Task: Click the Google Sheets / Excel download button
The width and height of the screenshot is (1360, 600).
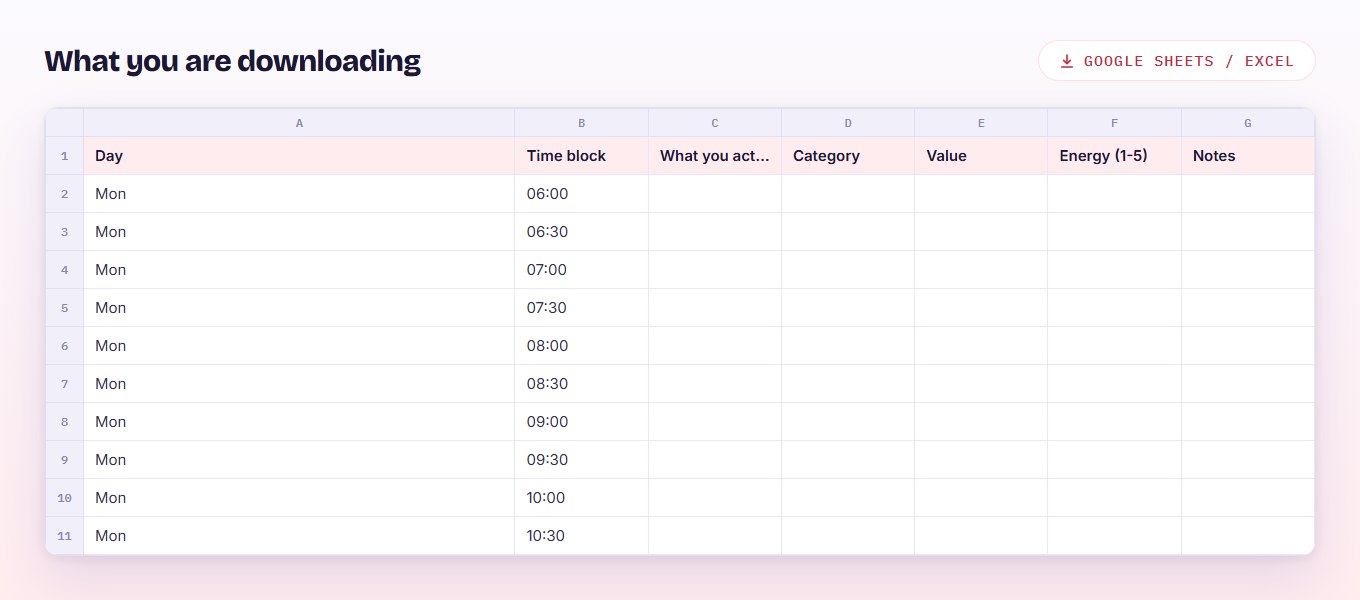Action: (1177, 61)
